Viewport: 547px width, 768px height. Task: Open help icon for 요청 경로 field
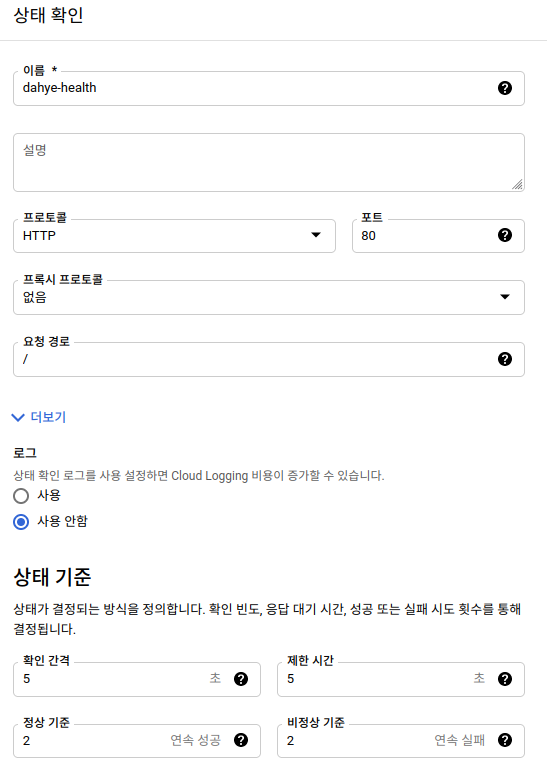[505, 359]
